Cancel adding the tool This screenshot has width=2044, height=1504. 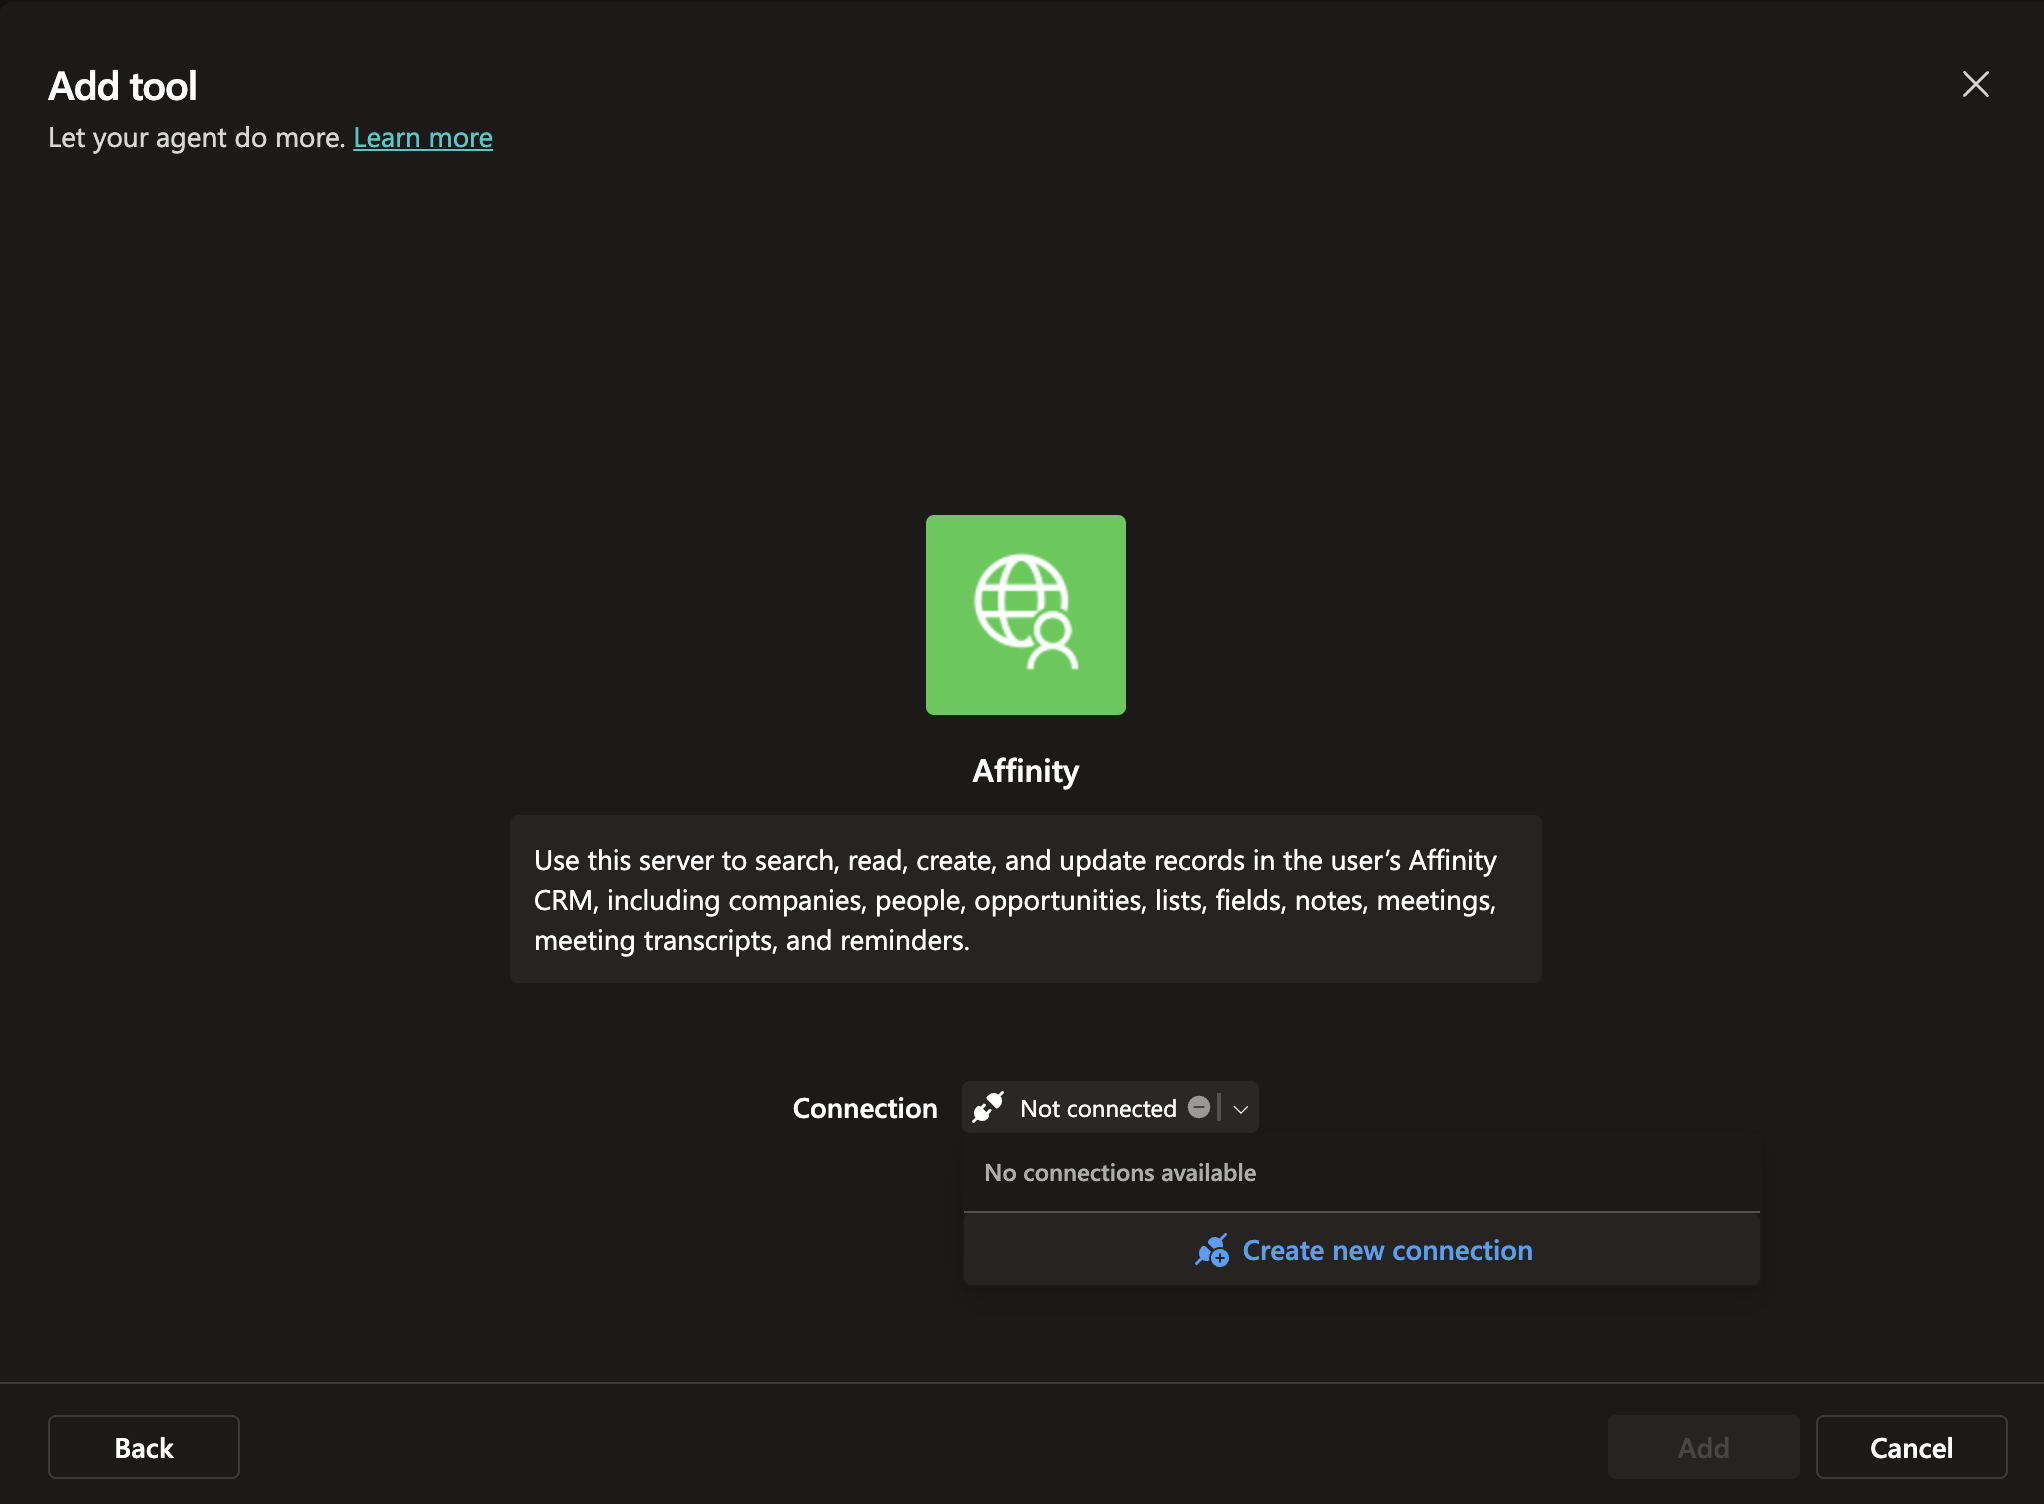(x=1911, y=1447)
